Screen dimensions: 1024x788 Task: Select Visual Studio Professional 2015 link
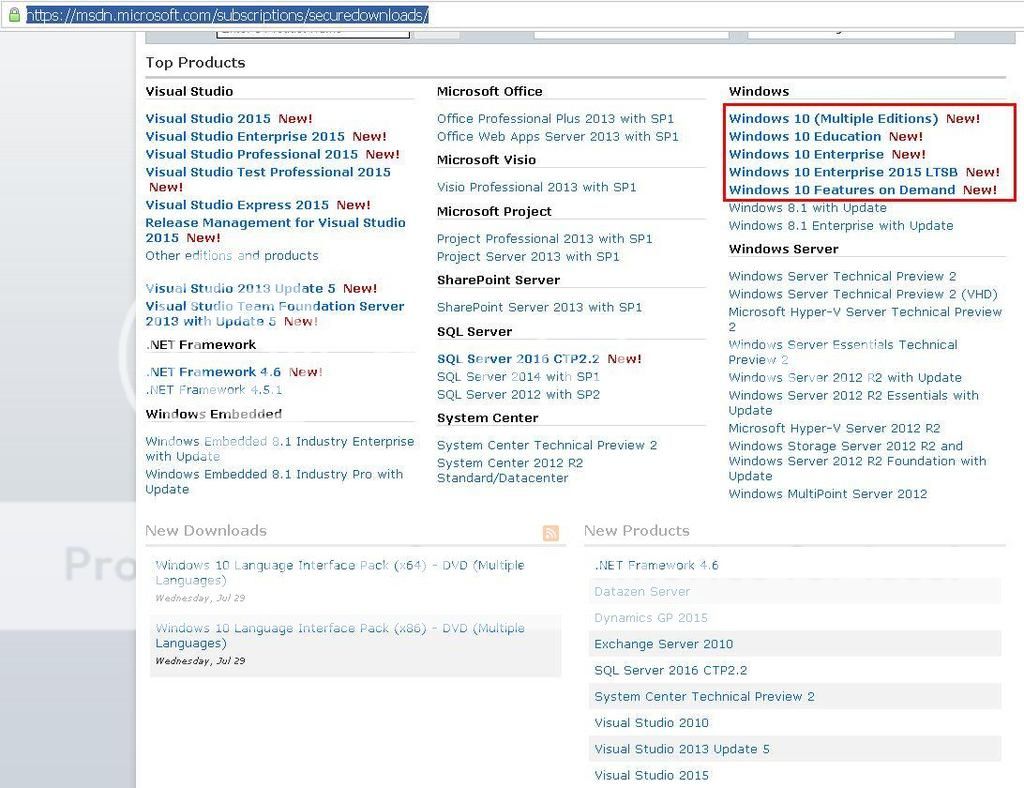click(251, 154)
